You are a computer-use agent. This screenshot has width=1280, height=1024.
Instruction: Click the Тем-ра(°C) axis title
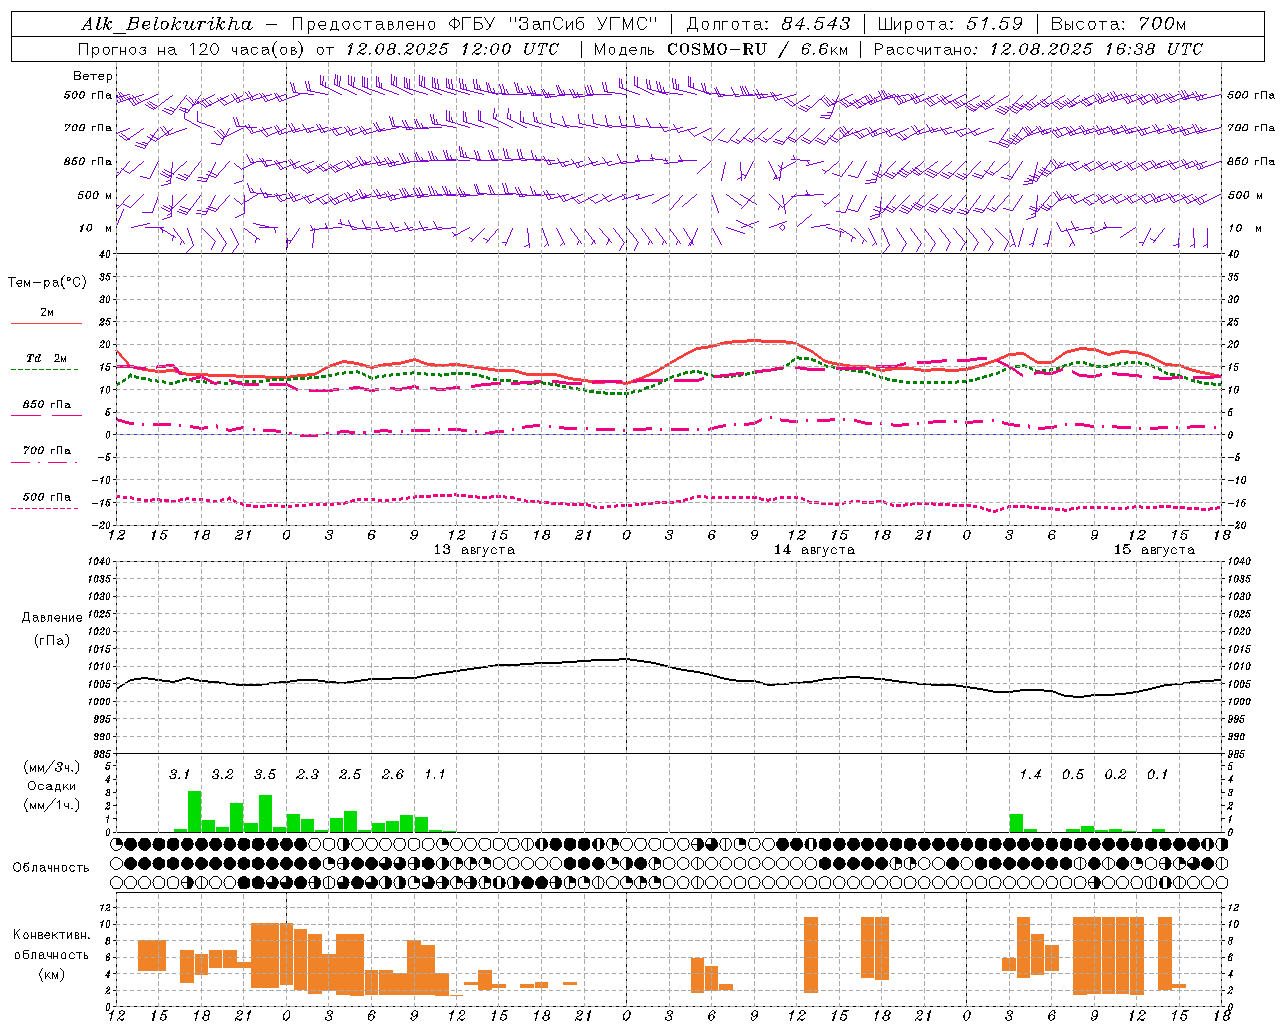click(47, 283)
